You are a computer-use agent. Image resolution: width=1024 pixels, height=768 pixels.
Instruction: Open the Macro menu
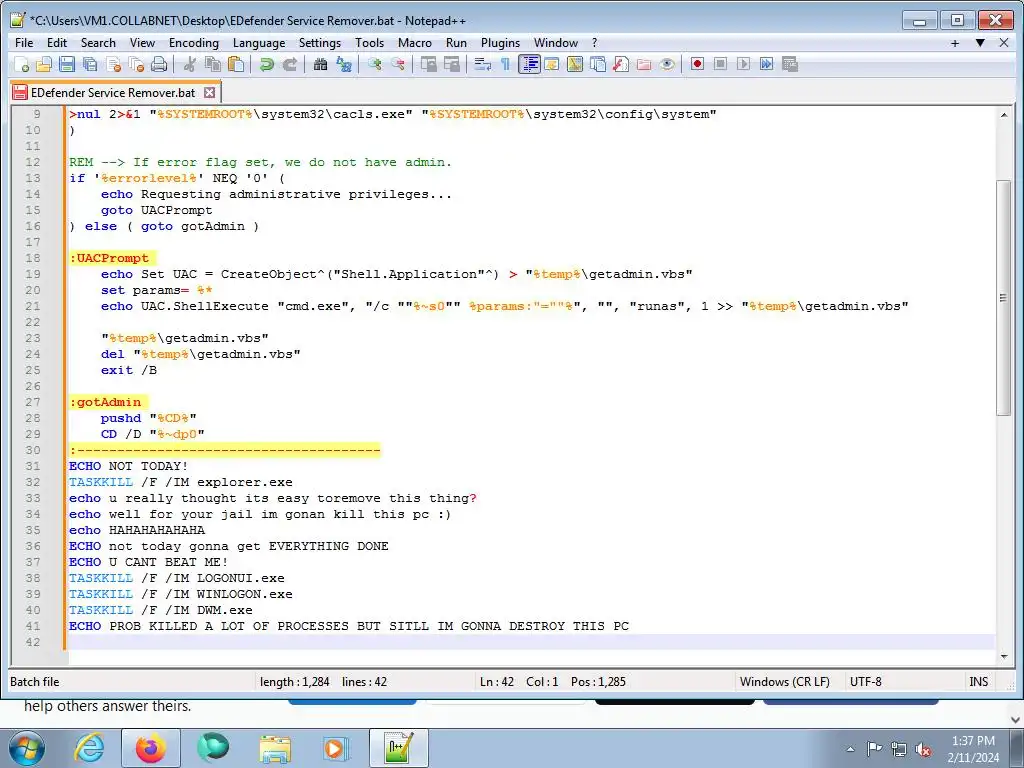point(415,42)
